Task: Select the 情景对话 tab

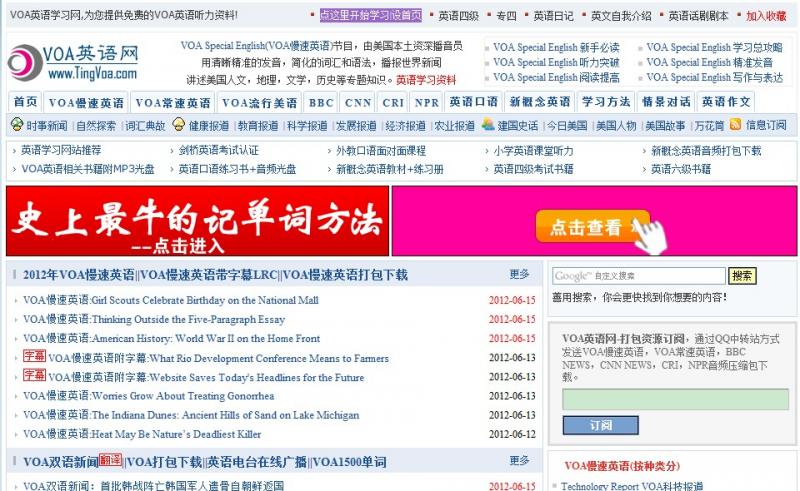Action: click(666, 102)
